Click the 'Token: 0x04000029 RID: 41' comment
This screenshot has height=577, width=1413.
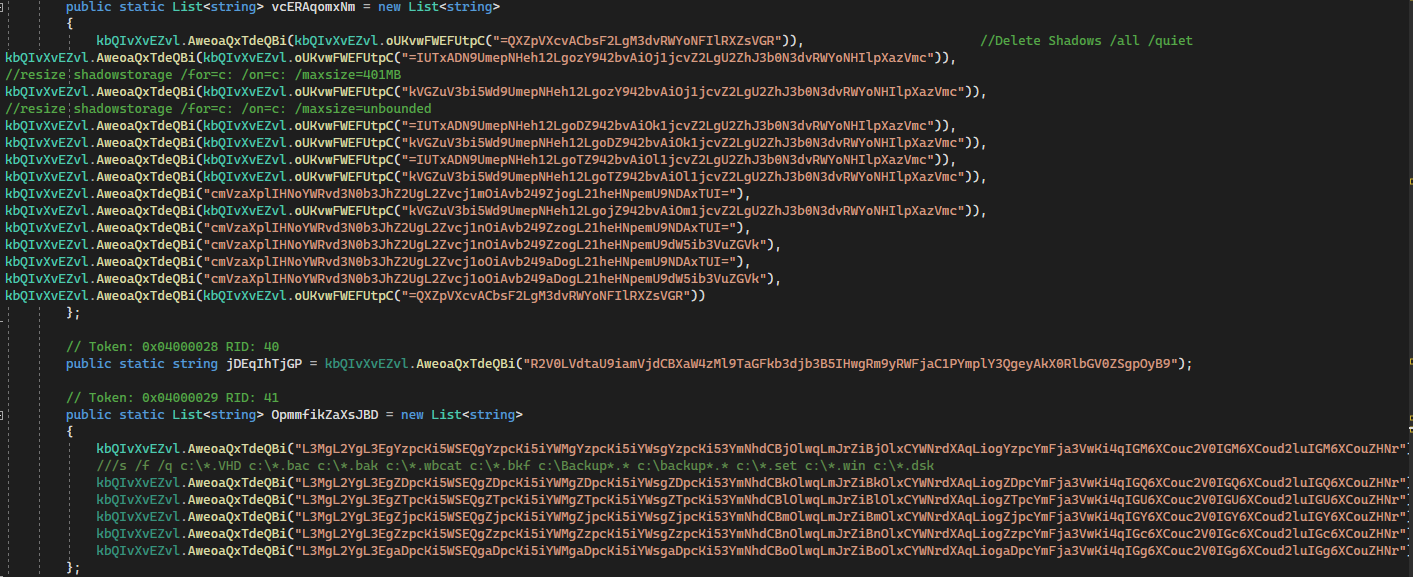pyautogui.click(x=172, y=398)
